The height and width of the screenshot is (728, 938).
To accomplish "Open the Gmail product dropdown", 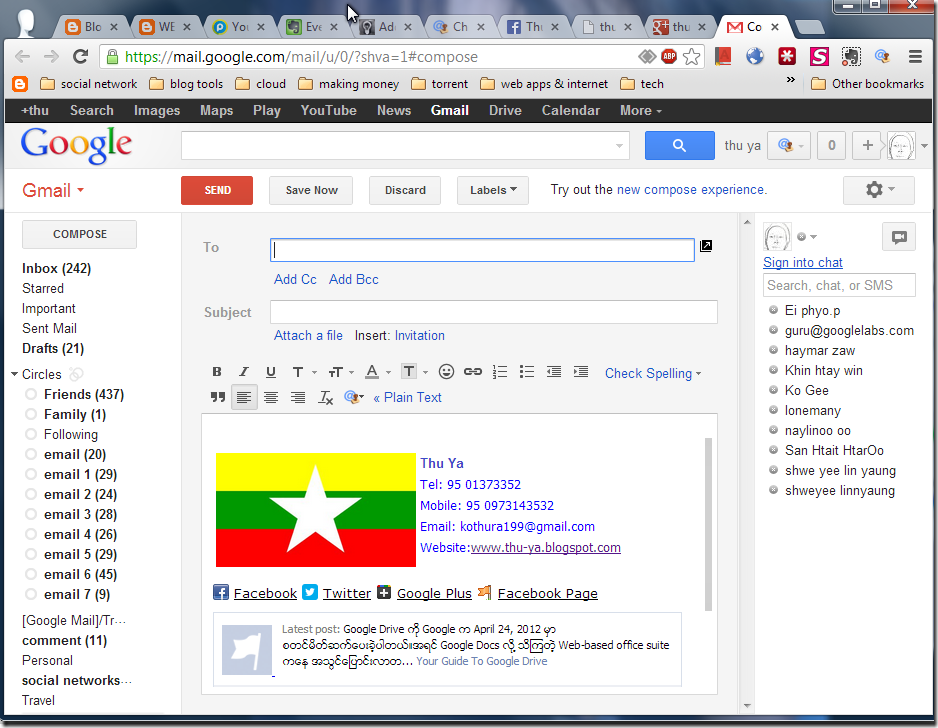I will (x=53, y=190).
